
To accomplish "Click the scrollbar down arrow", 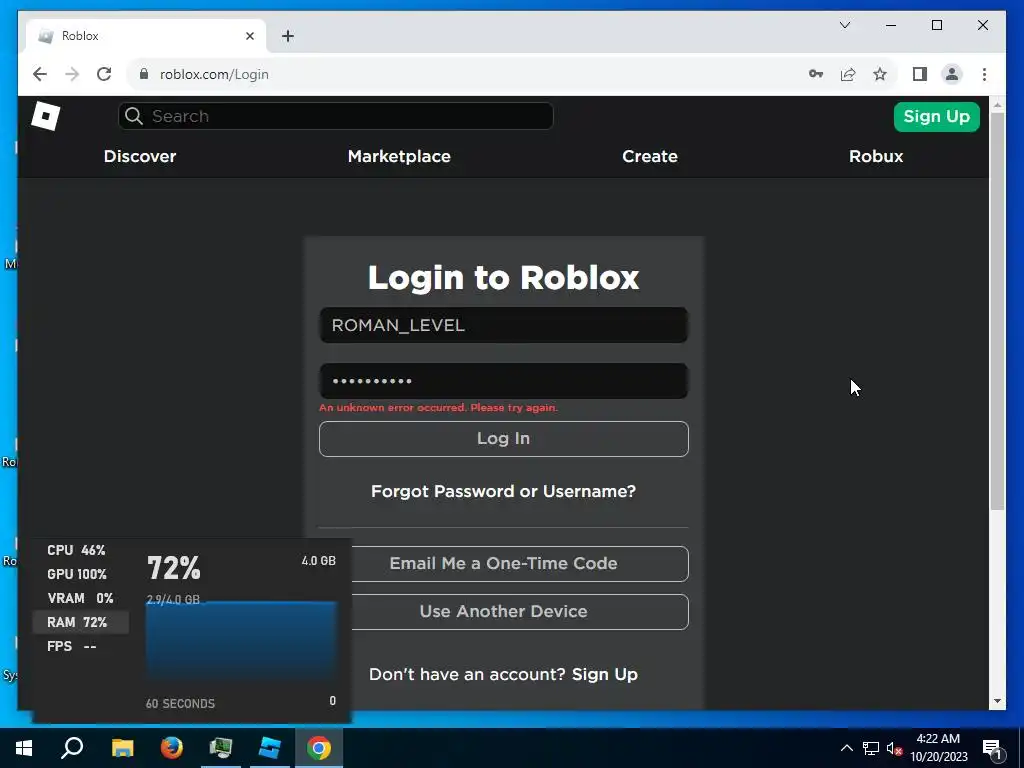I will (x=997, y=701).
